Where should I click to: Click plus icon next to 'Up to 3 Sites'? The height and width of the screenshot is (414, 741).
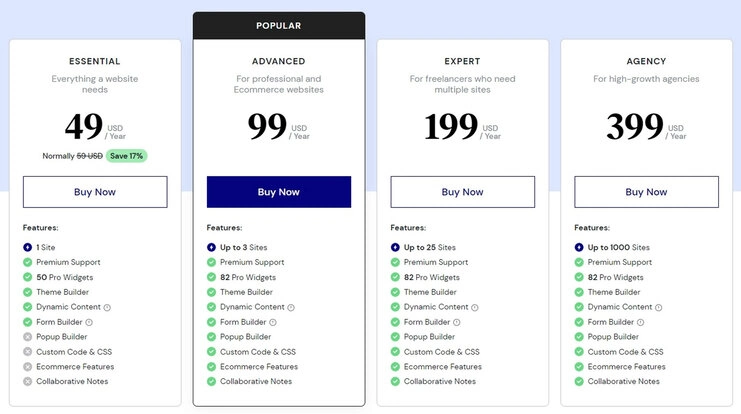[211, 247]
